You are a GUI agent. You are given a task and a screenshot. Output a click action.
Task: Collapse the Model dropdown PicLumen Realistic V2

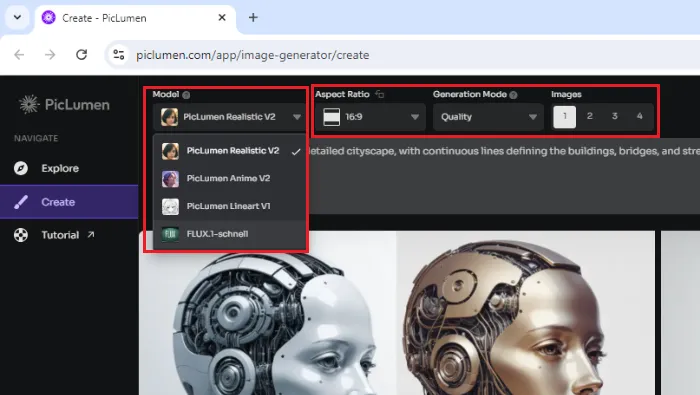pyautogui.click(x=229, y=117)
